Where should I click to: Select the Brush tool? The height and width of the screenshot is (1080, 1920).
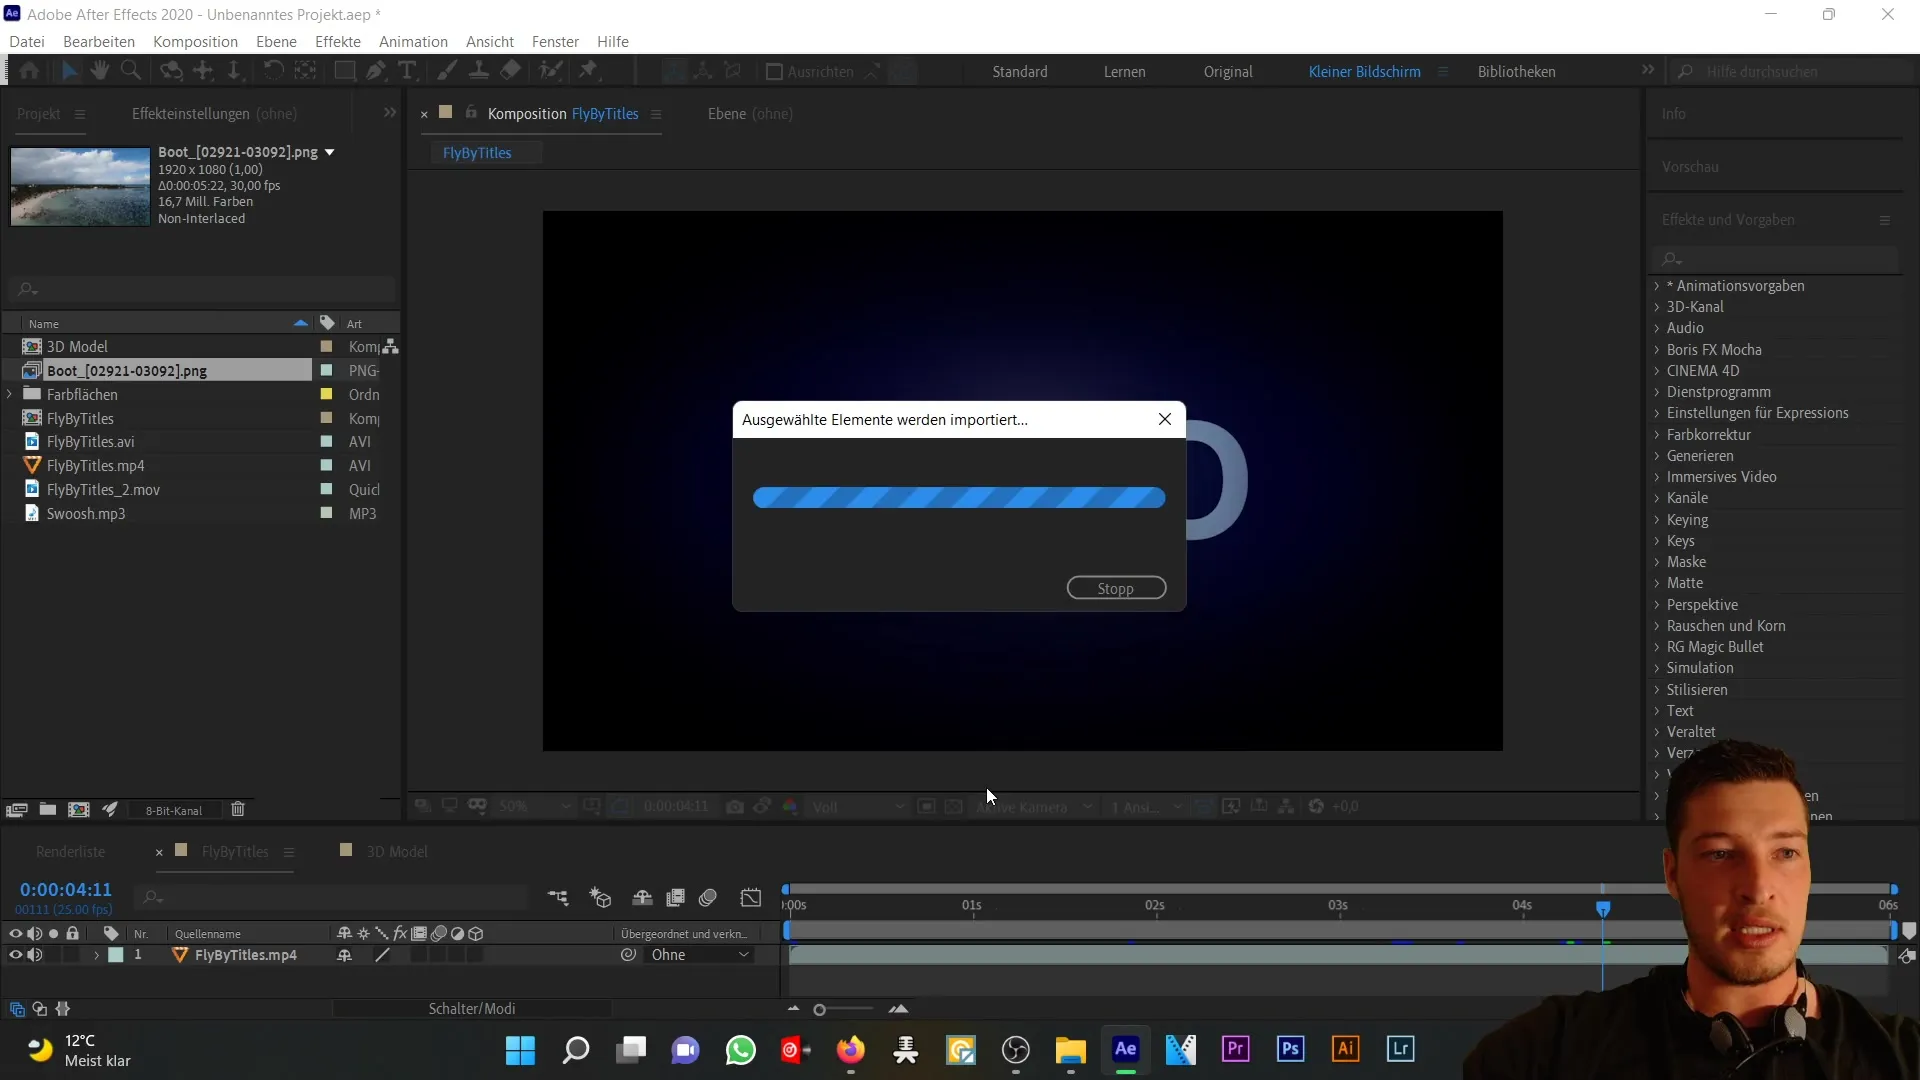point(447,71)
